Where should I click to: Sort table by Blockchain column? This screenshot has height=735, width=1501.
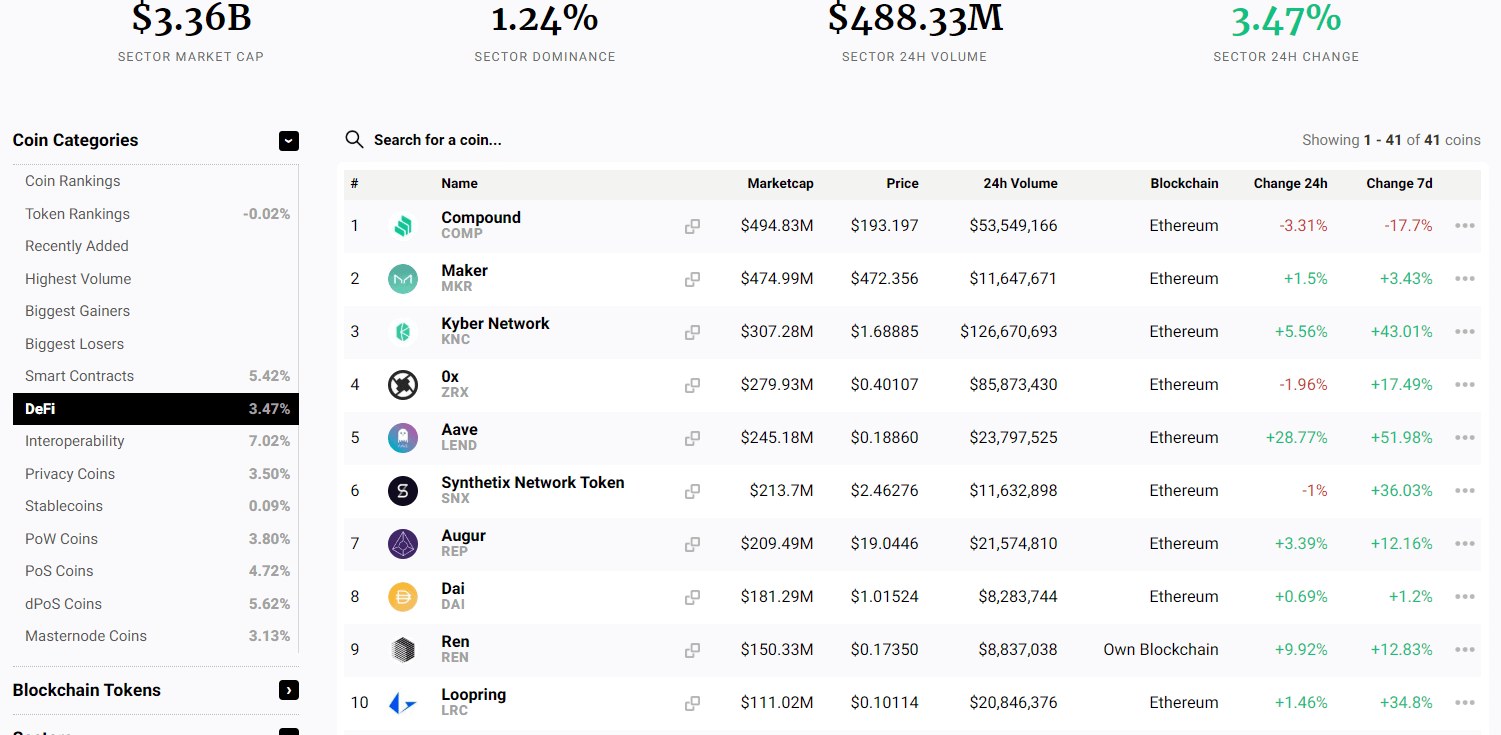[1184, 184]
